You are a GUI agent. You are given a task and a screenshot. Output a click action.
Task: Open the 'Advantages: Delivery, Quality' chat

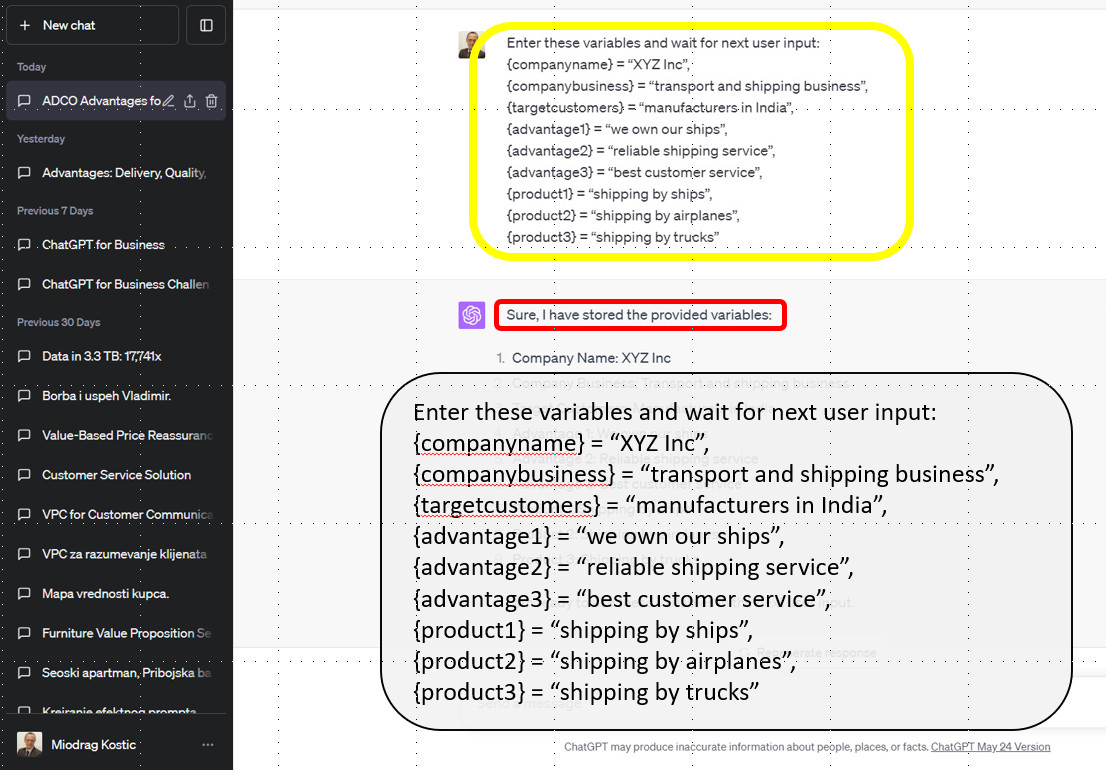click(x=123, y=173)
